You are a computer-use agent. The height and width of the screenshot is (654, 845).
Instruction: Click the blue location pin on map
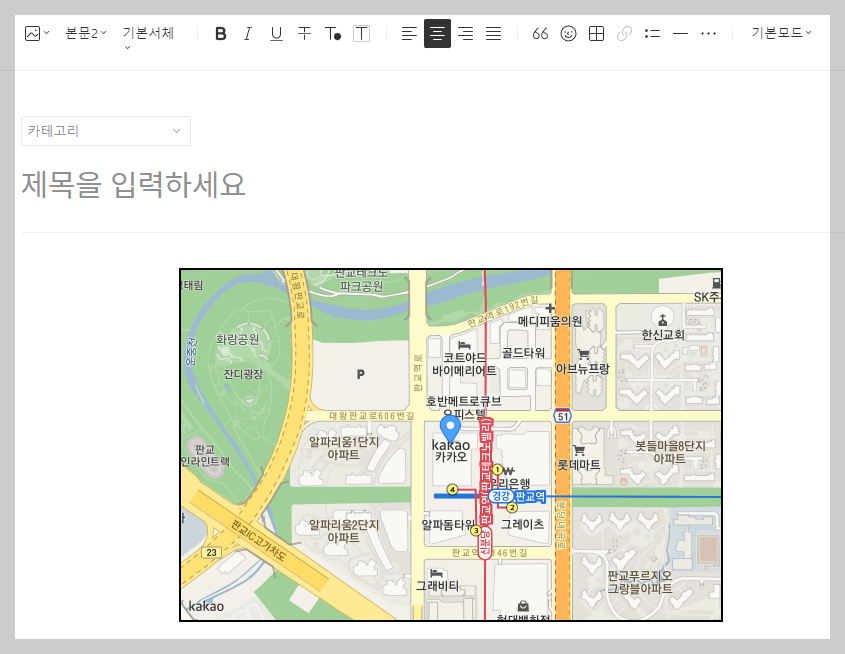pos(450,428)
